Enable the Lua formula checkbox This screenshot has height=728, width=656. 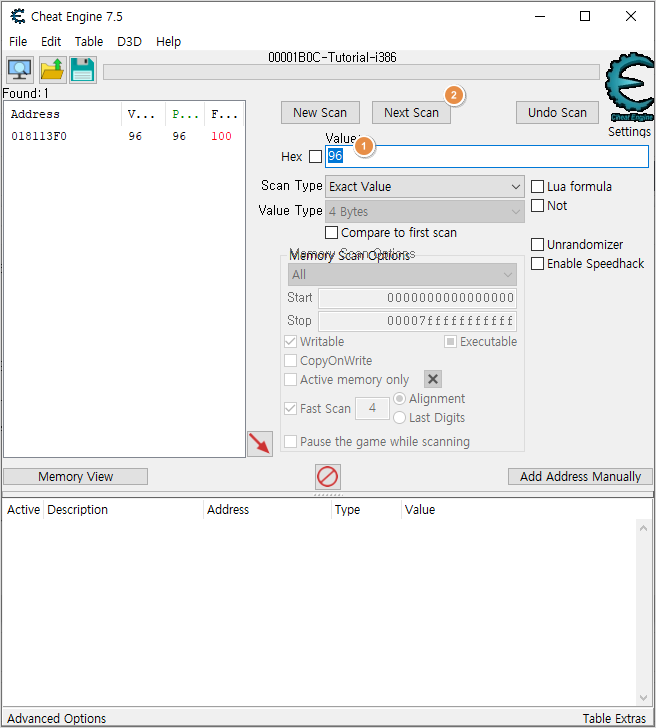pyautogui.click(x=537, y=187)
